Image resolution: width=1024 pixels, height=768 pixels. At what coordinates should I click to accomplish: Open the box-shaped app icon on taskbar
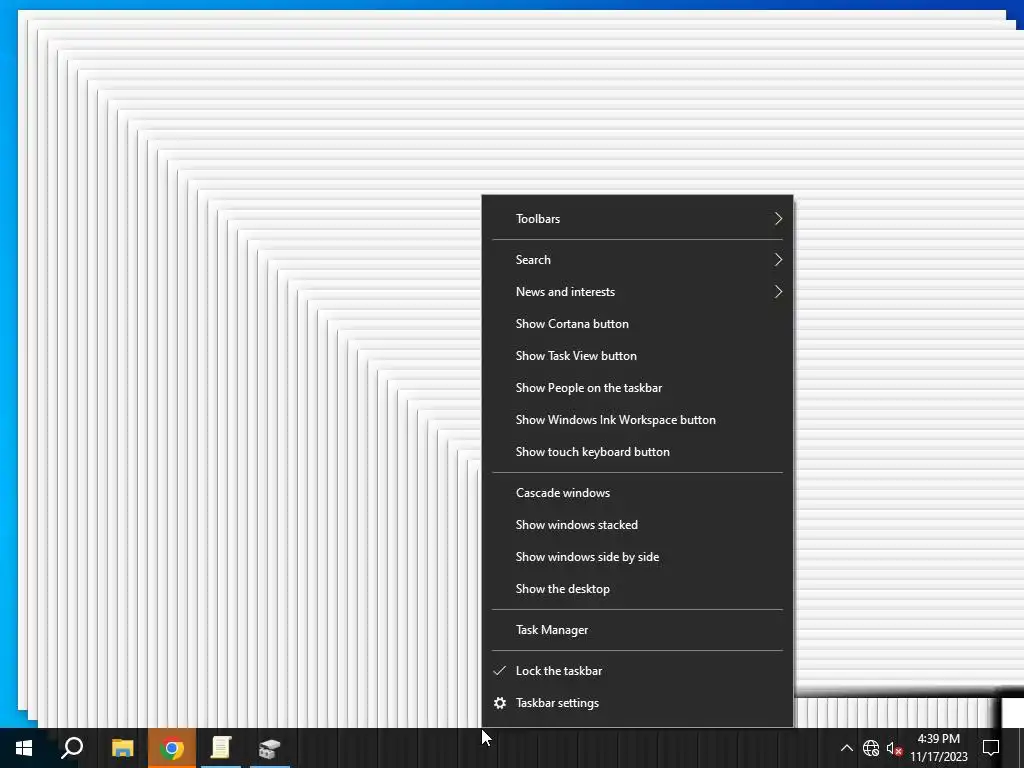tap(270, 748)
